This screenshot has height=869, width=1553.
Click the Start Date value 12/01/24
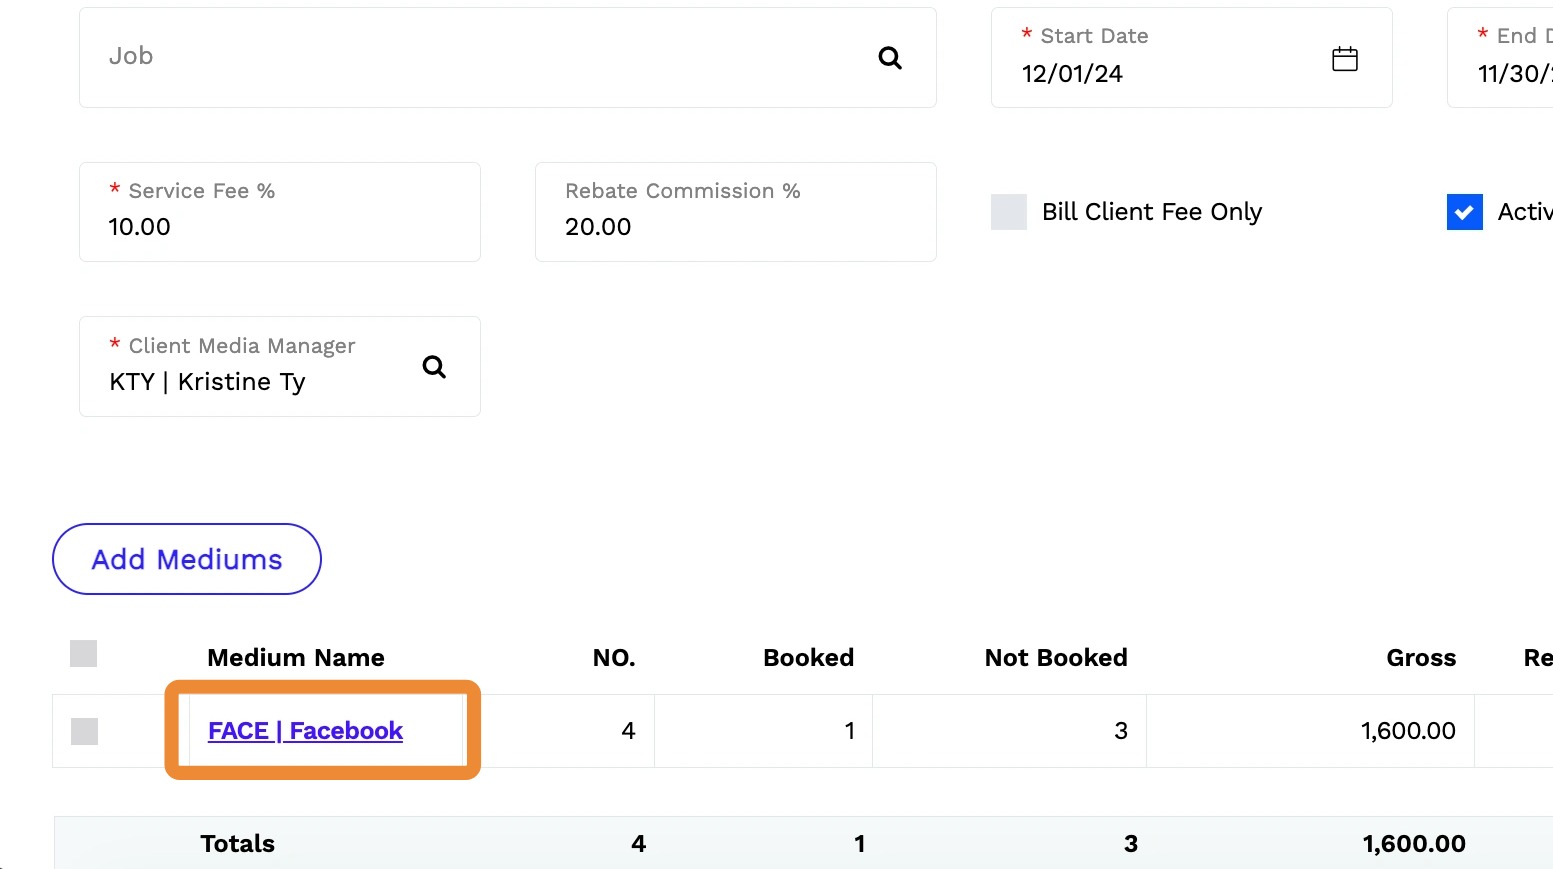[1072, 74]
